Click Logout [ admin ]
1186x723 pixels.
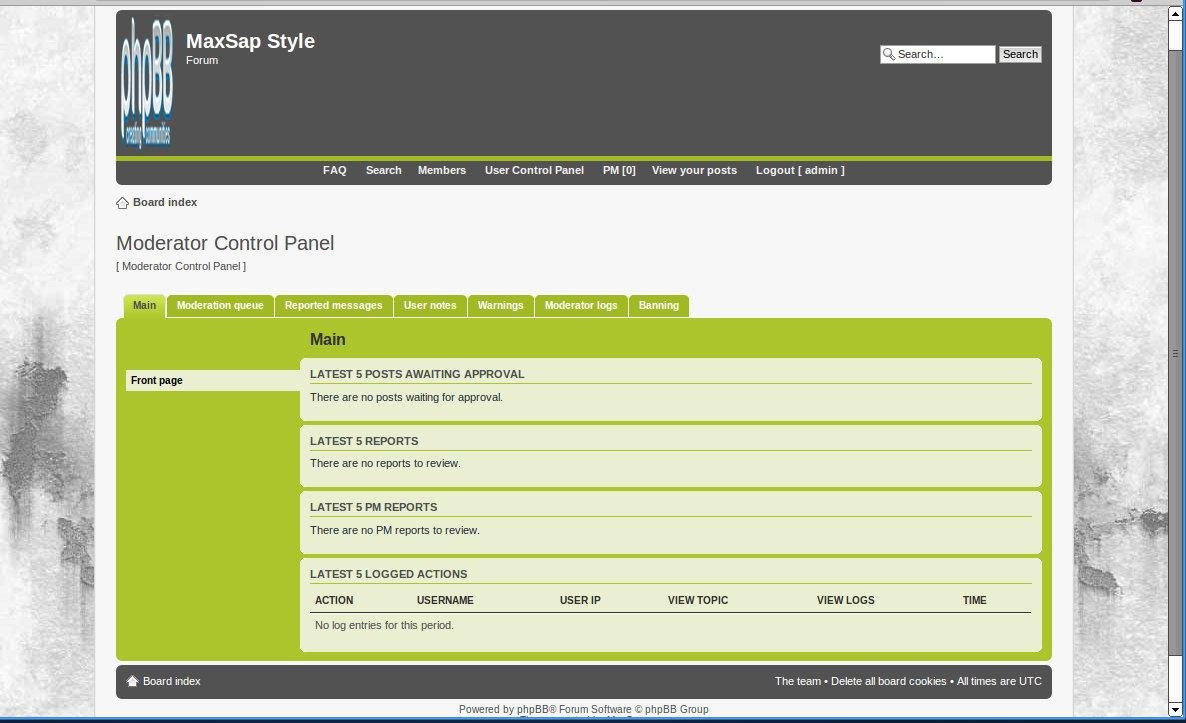coord(800,170)
